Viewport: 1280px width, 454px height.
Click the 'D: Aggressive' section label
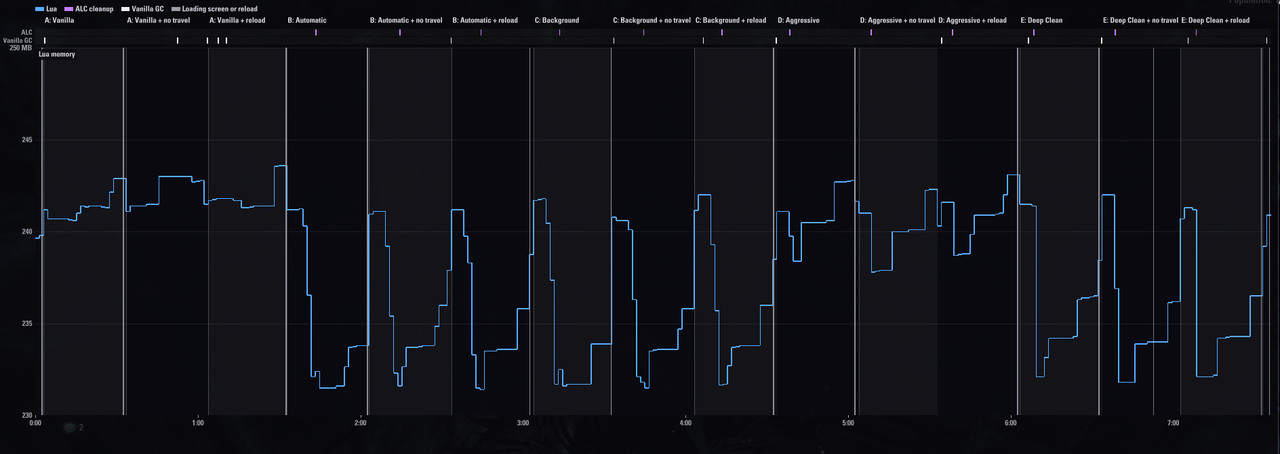pos(799,20)
